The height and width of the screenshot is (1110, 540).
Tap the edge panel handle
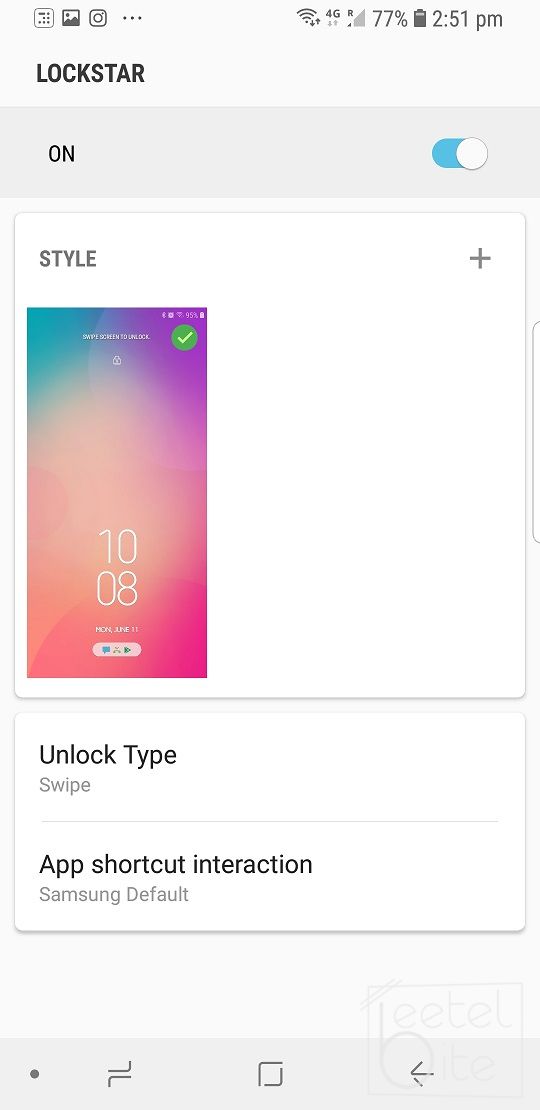536,432
